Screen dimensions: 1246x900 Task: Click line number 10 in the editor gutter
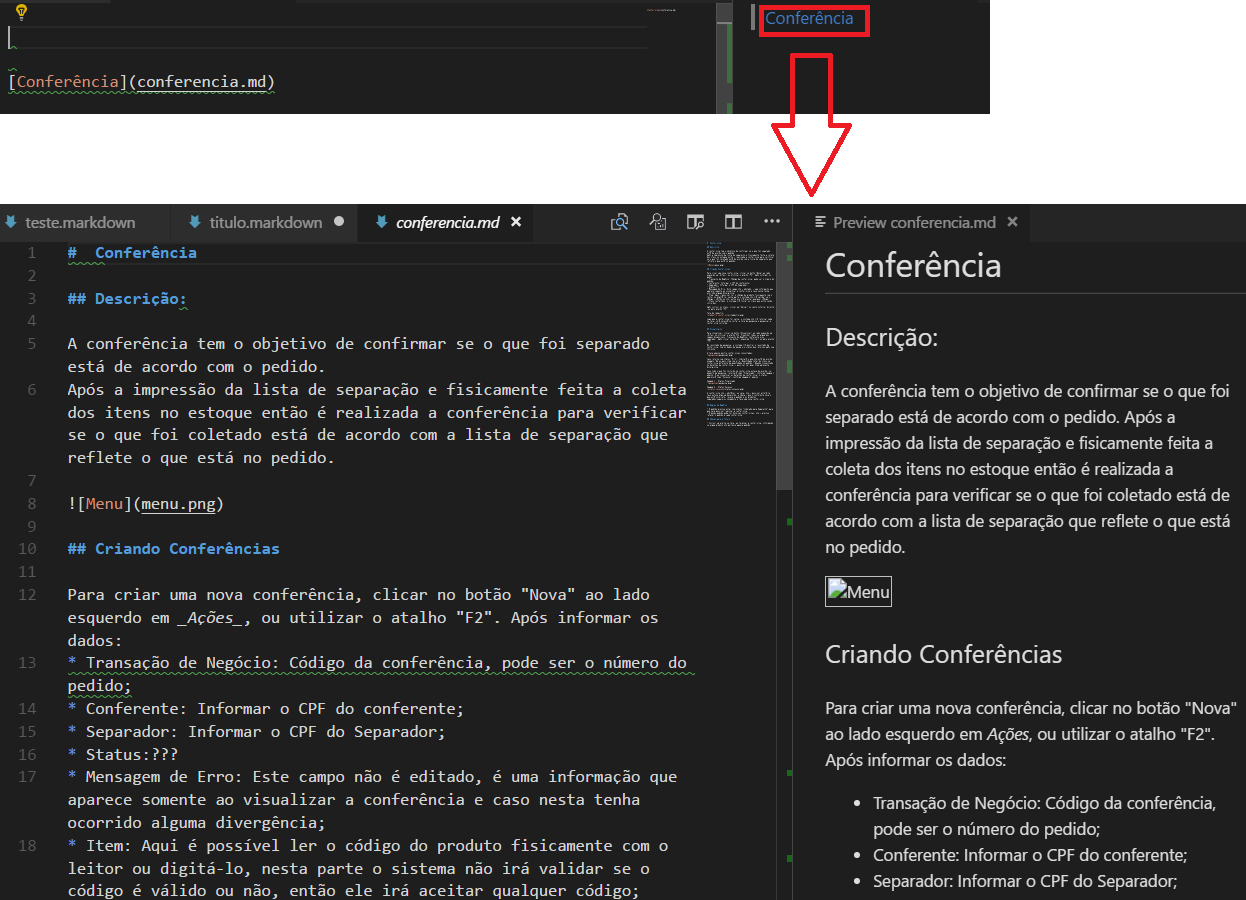(27, 549)
